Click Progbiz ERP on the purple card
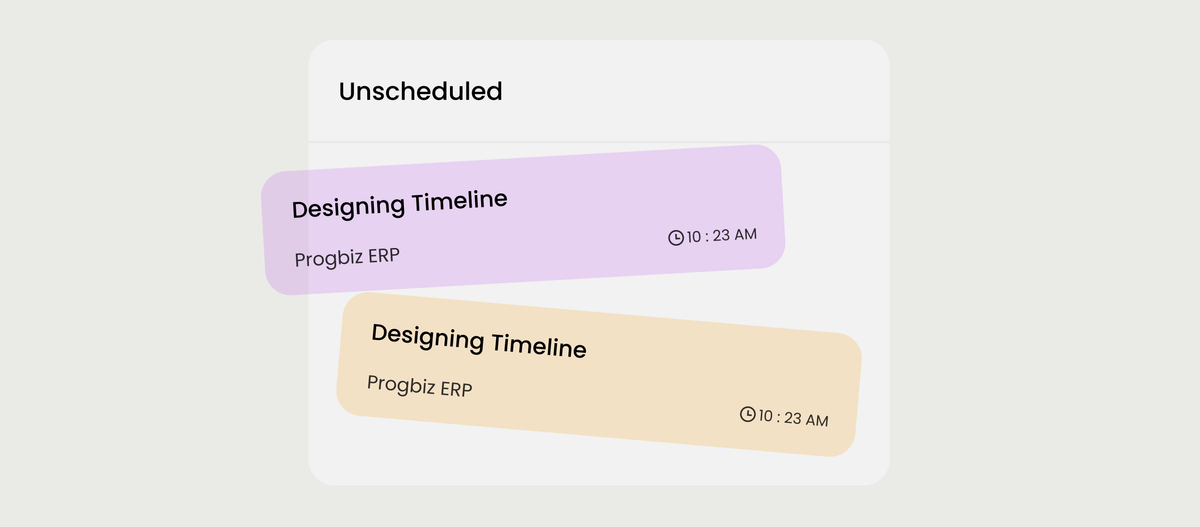Screen dimensions: 1200x527 [x=347, y=258]
